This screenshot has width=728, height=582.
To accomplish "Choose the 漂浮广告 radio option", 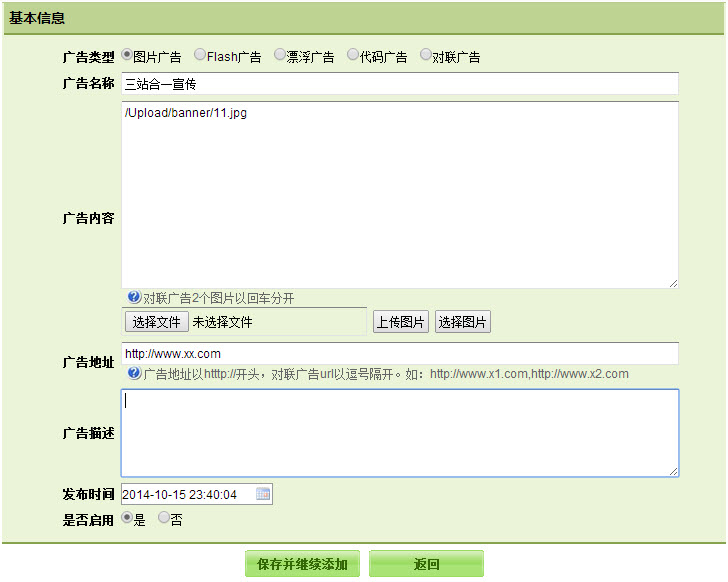I will tap(280, 55).
